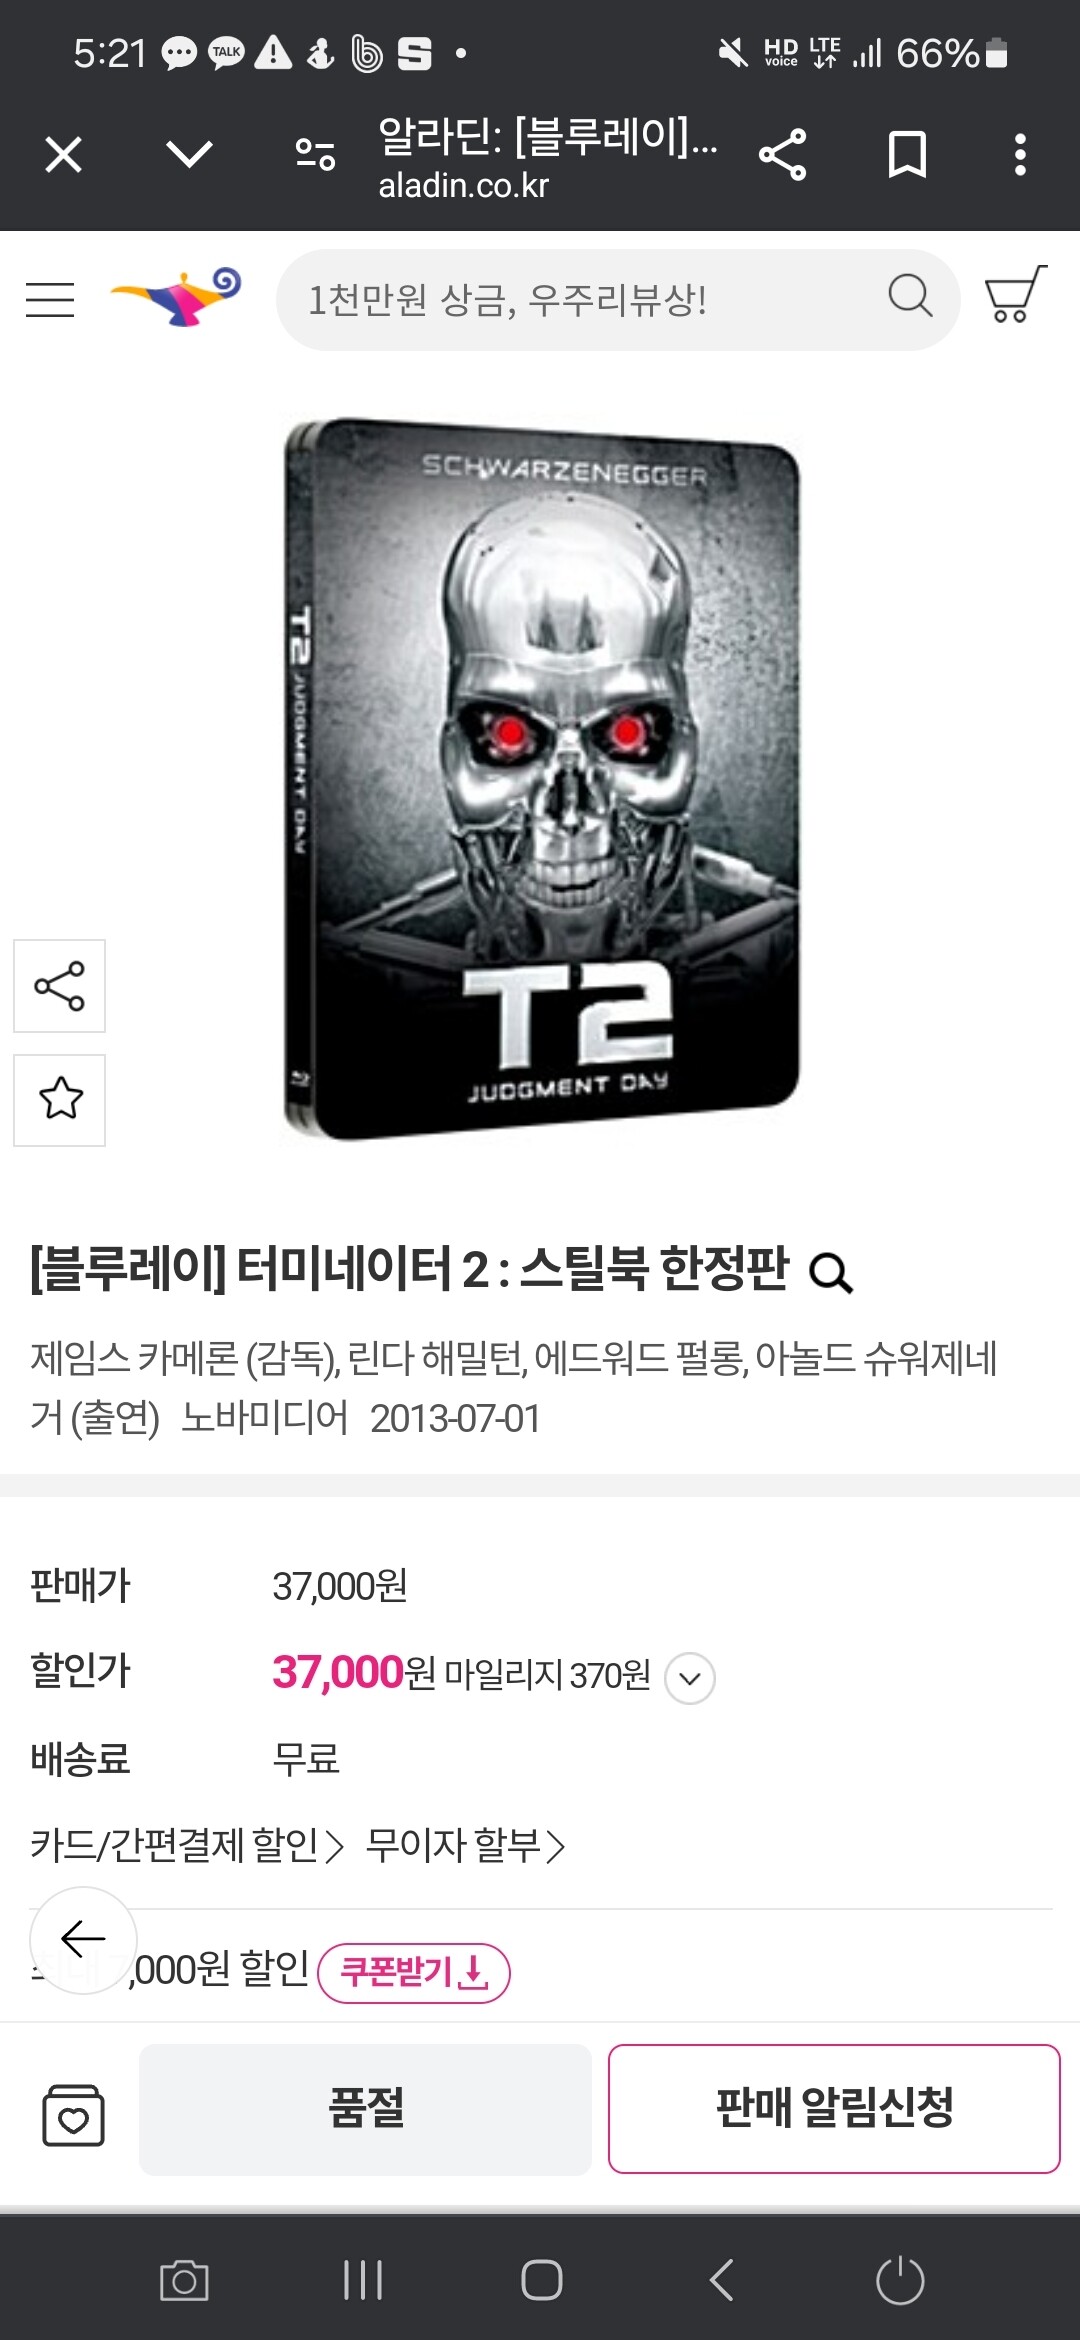Open wishlist box icon at bottom left
Image resolution: width=1080 pixels, height=2340 pixels.
pyautogui.click(x=73, y=2114)
